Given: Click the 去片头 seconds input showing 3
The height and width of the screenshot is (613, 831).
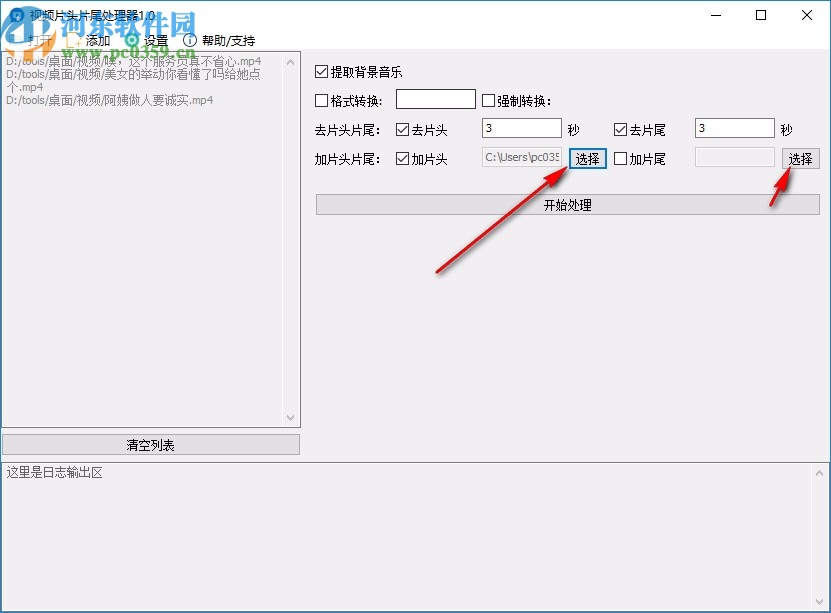Looking at the screenshot, I should pyautogui.click(x=521, y=127).
